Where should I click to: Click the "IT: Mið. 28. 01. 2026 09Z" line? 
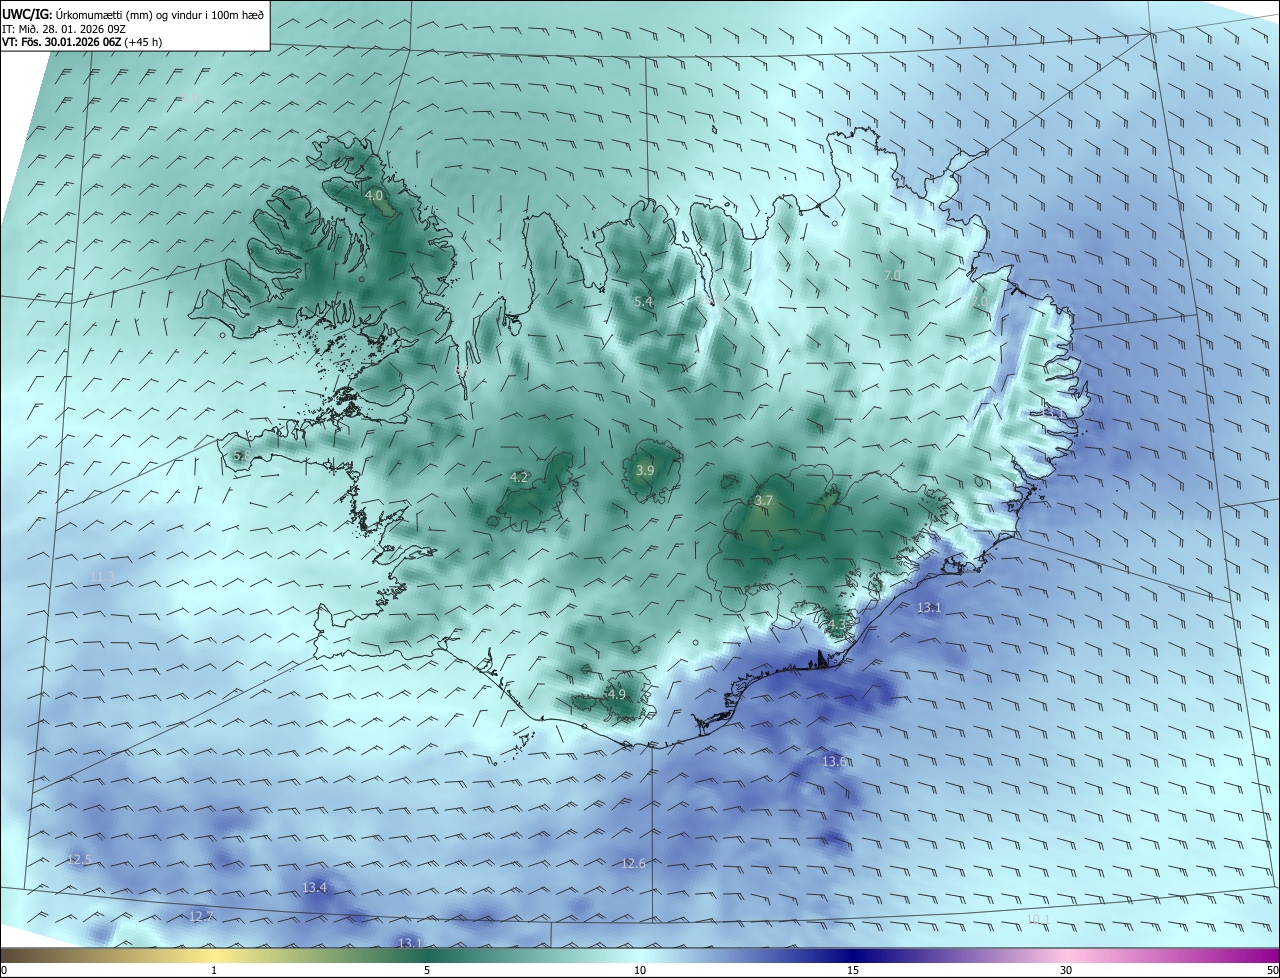click(x=64, y=29)
